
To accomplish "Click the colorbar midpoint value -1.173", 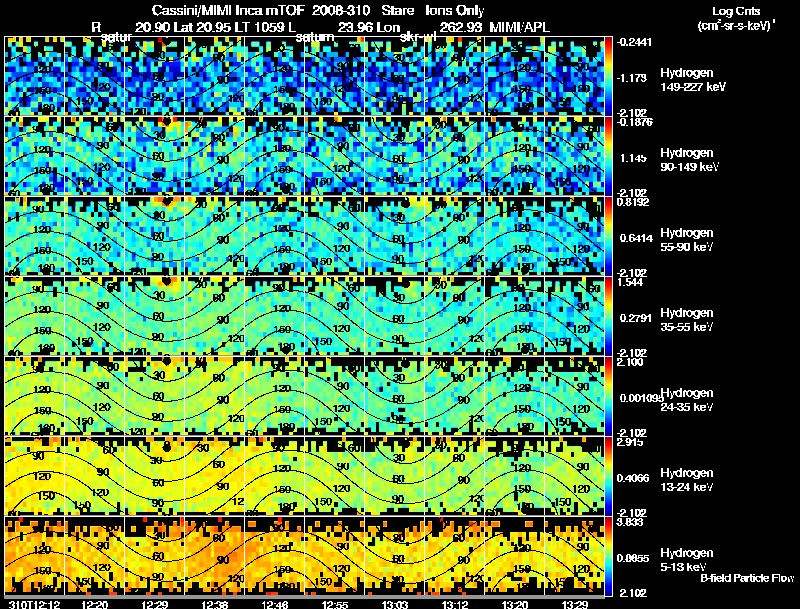I will 633,78.
